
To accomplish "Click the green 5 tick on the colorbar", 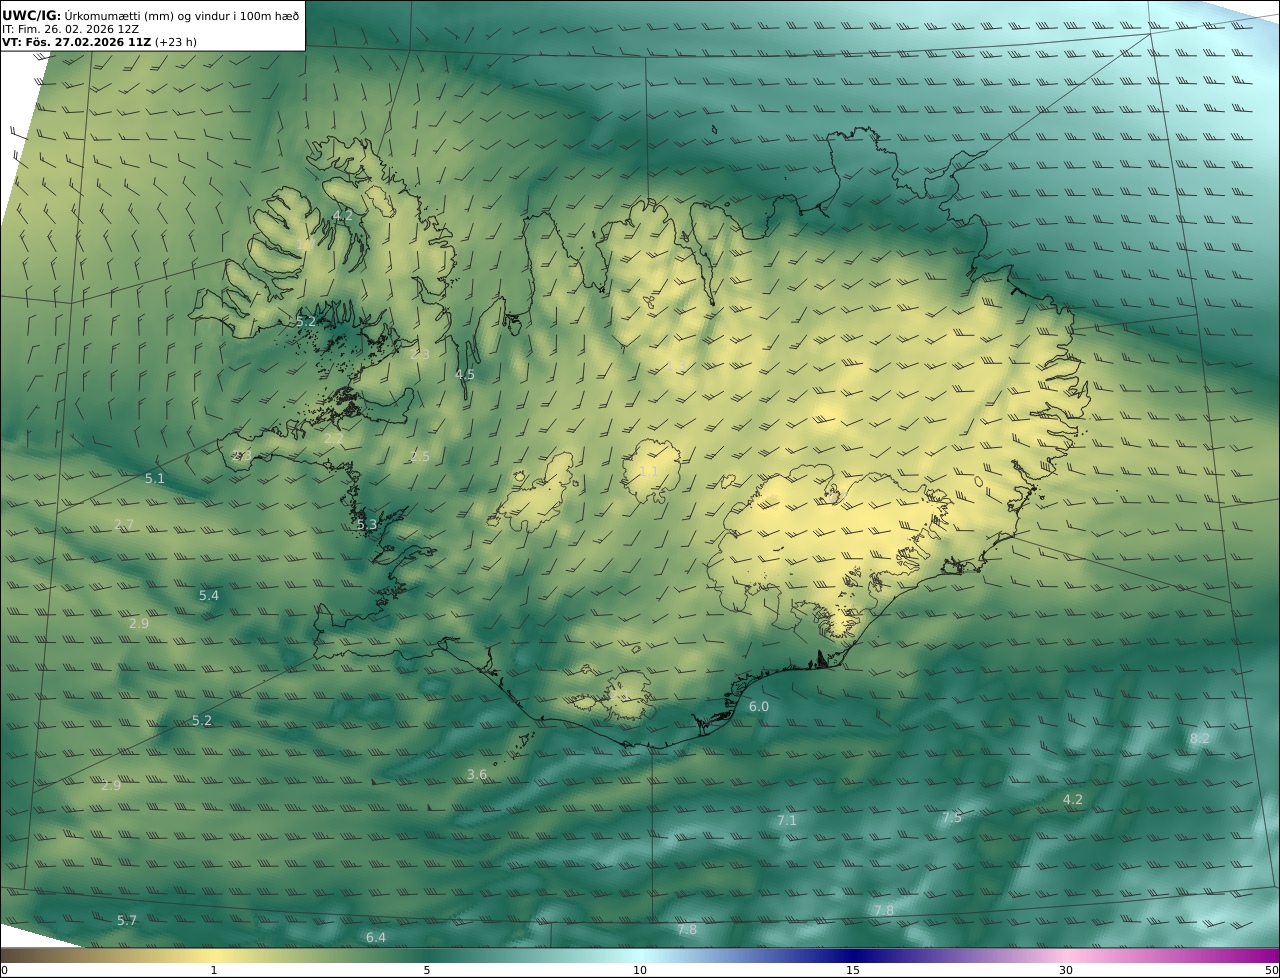I will (x=427, y=970).
